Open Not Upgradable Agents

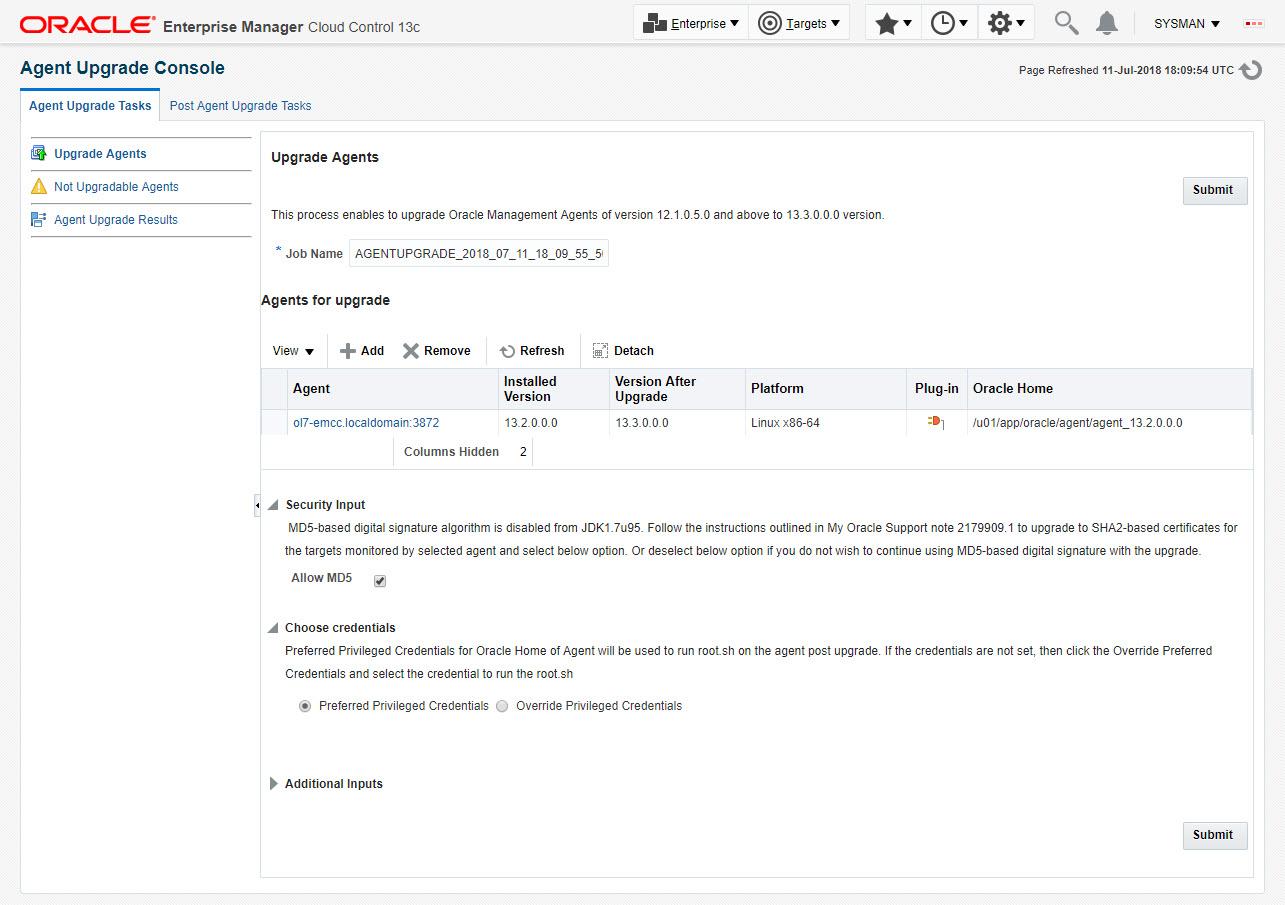coord(116,187)
